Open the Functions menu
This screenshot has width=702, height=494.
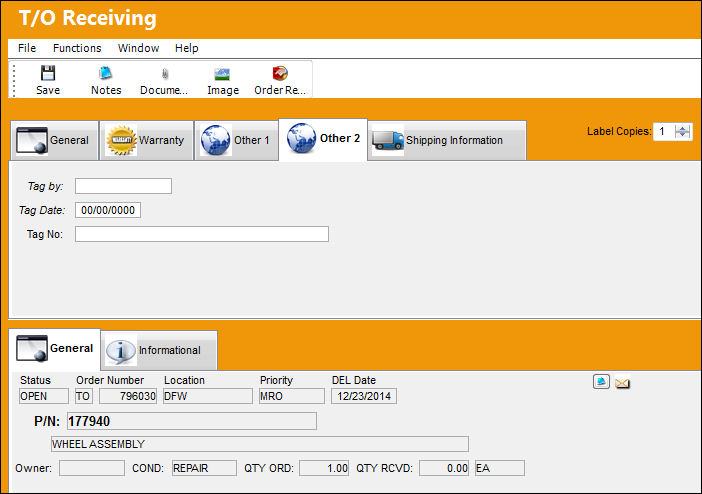pyautogui.click(x=77, y=48)
